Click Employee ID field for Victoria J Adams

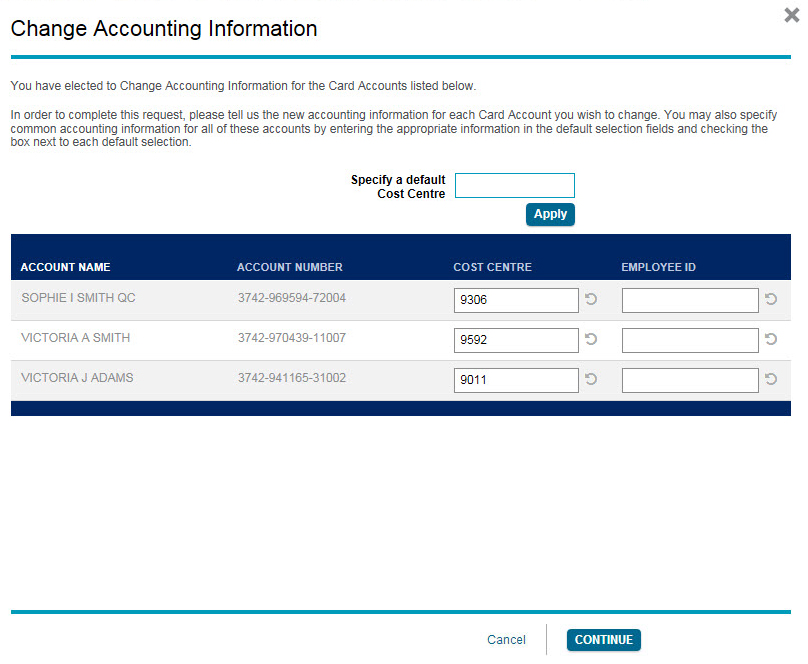tap(690, 380)
